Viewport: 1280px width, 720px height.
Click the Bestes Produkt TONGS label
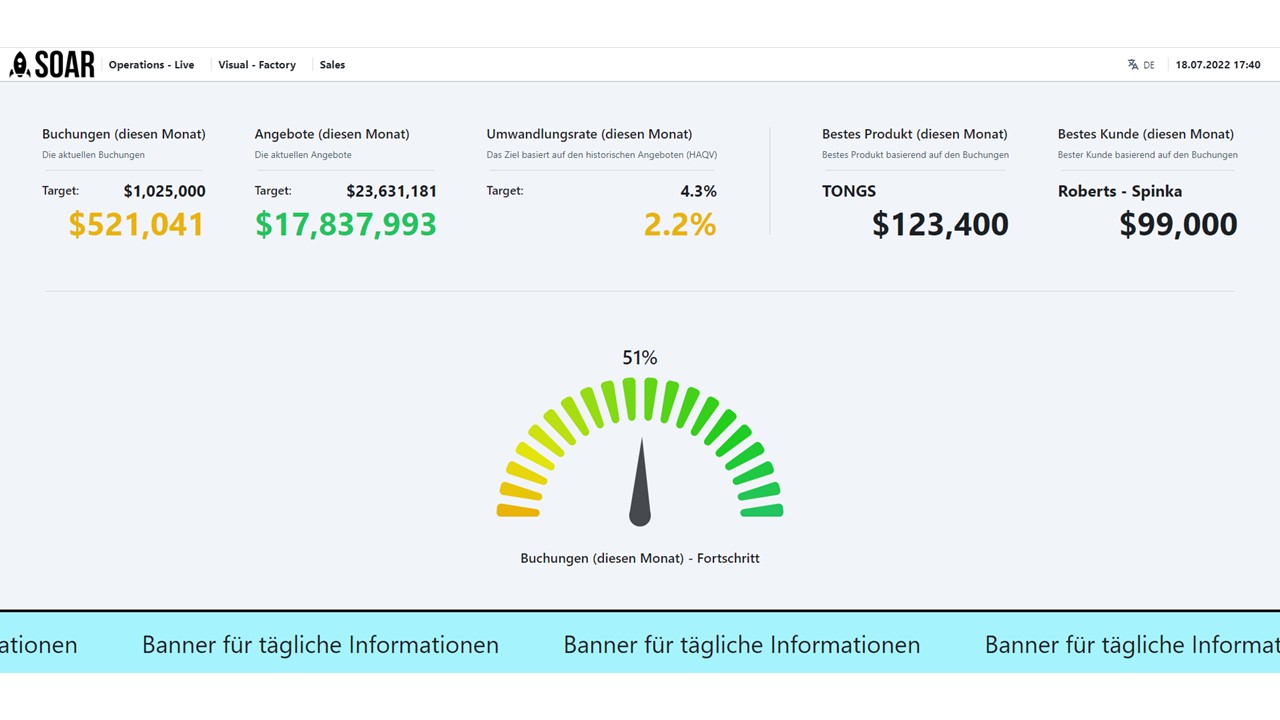pos(849,191)
